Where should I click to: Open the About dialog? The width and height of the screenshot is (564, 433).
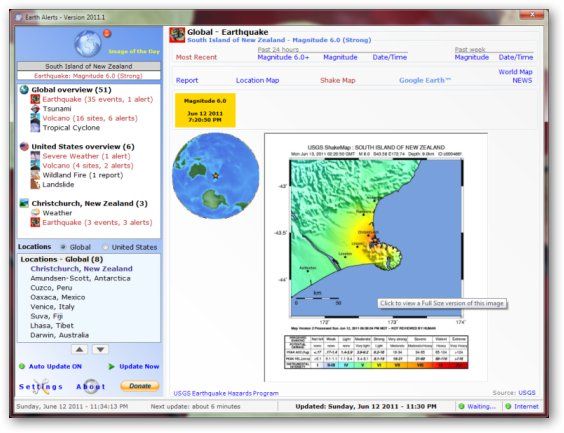[91, 387]
